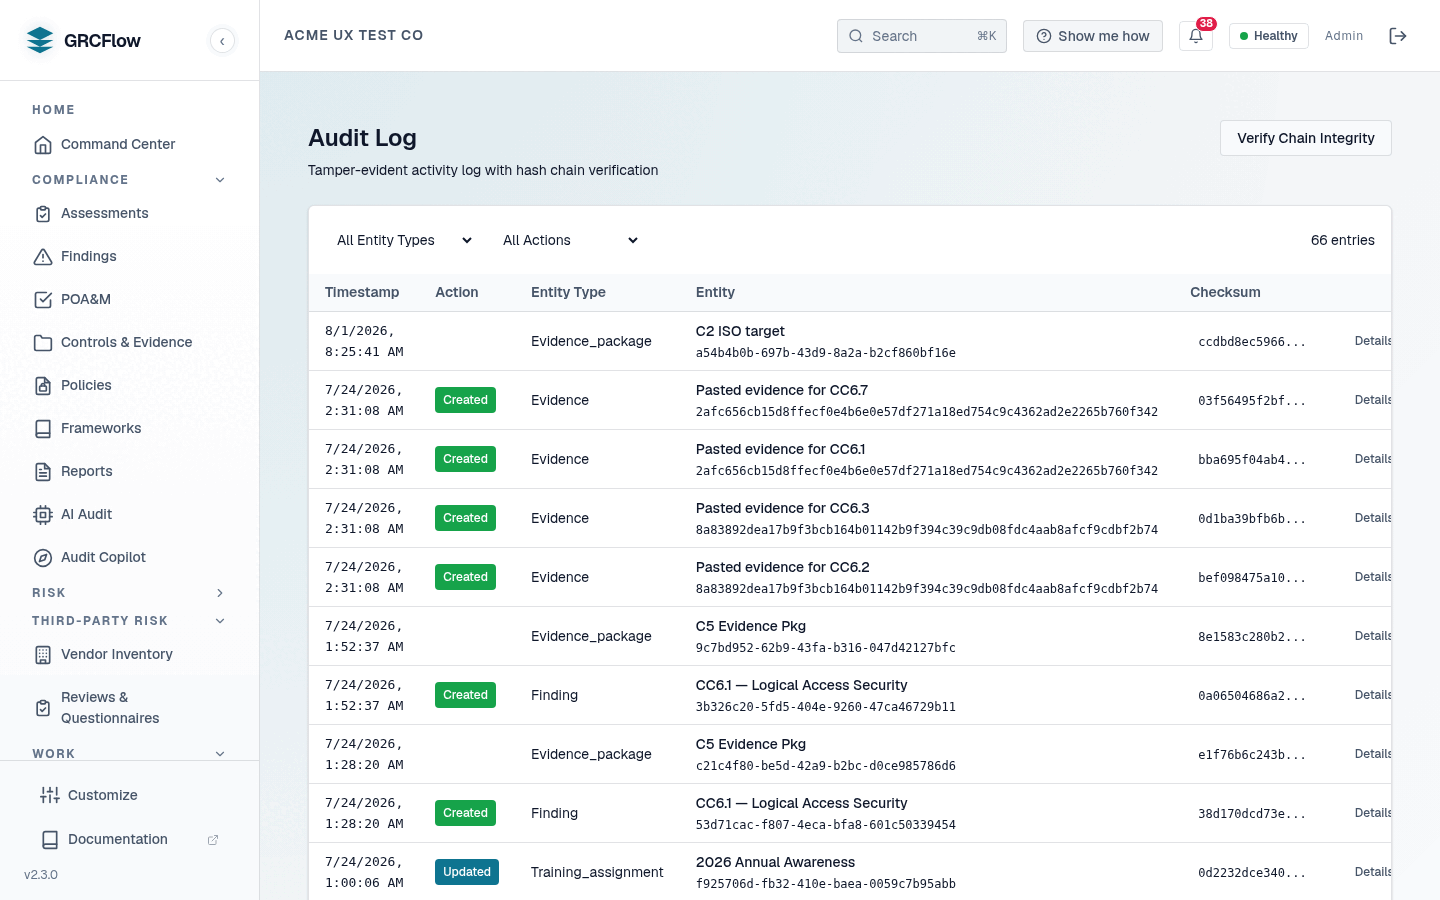
Task: Open Documentation external link icon
Action: [x=213, y=840]
